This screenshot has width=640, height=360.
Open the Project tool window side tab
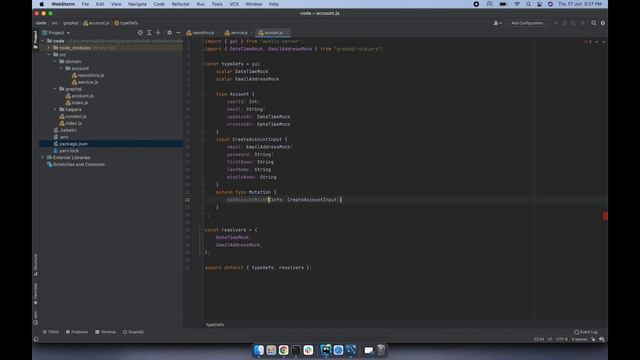tap(36, 40)
